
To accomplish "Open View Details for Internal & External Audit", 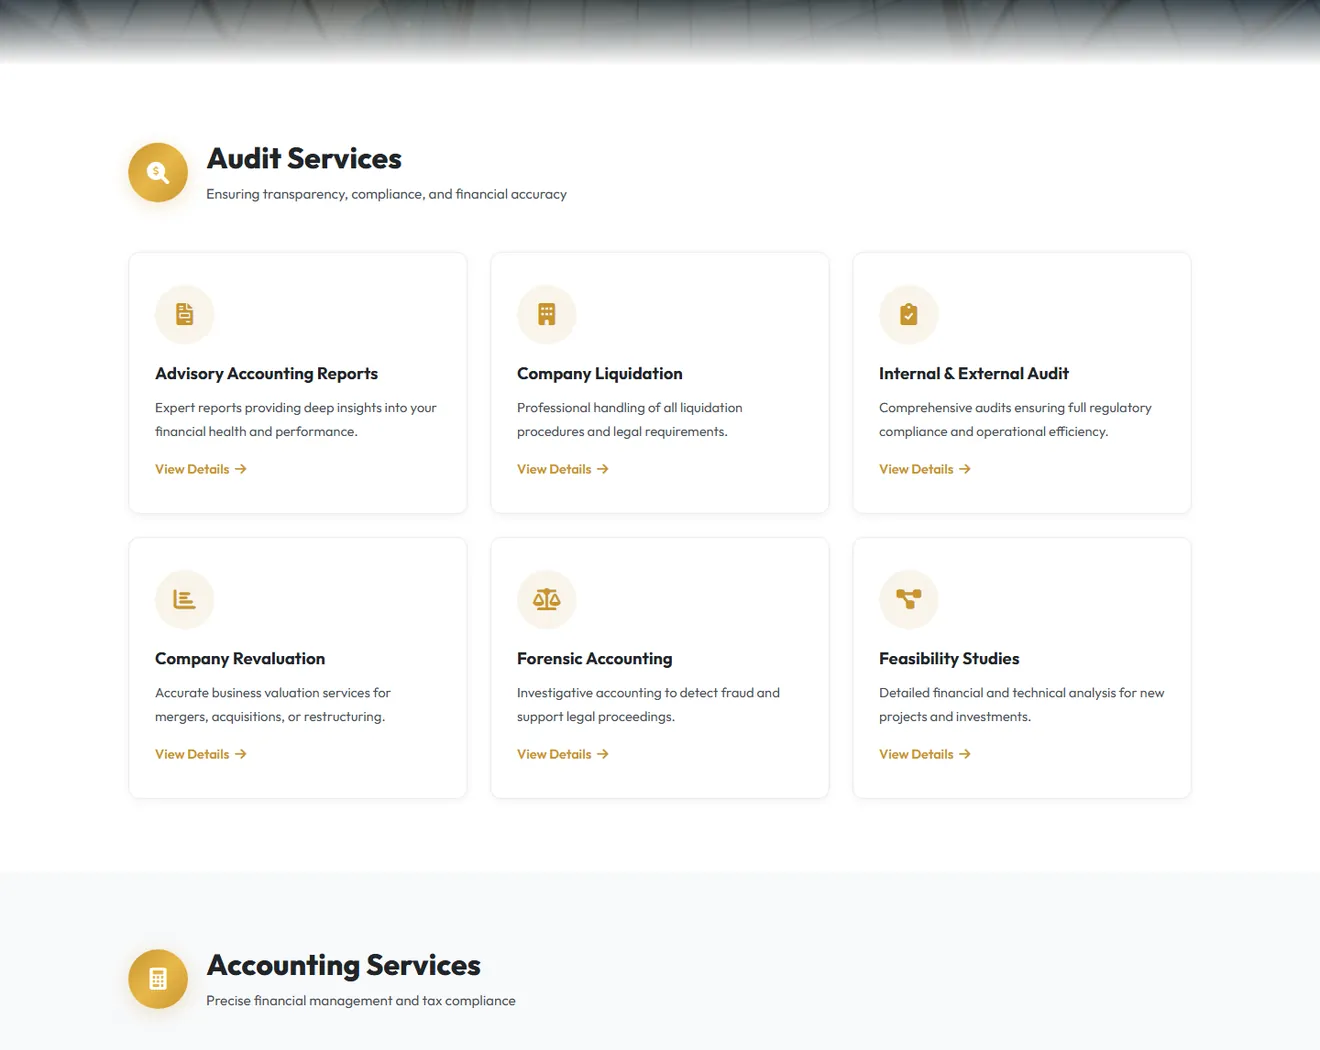I will pyautogui.click(x=925, y=469).
